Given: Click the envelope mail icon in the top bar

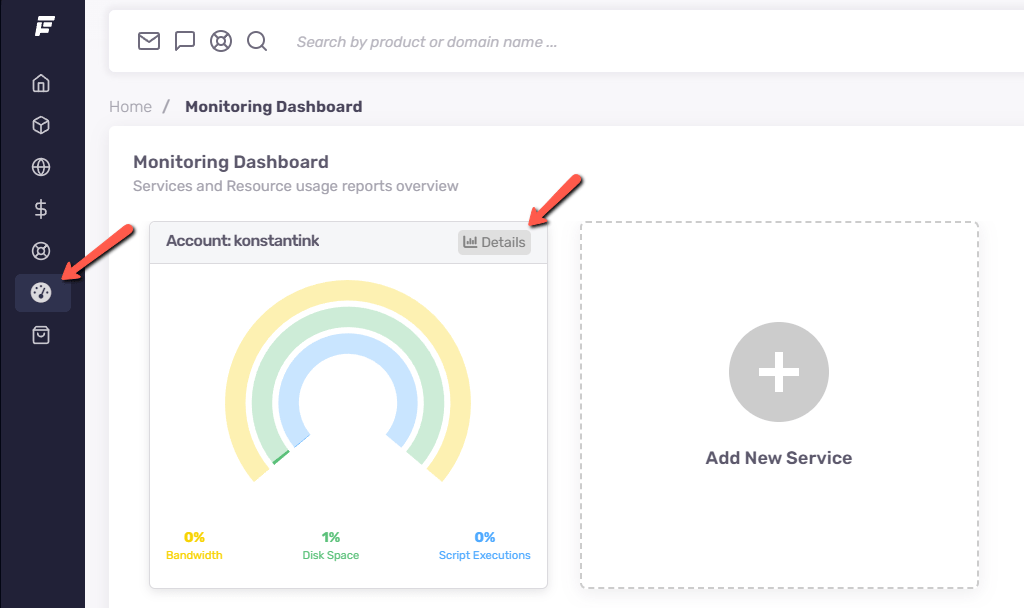Looking at the screenshot, I should click(x=149, y=41).
